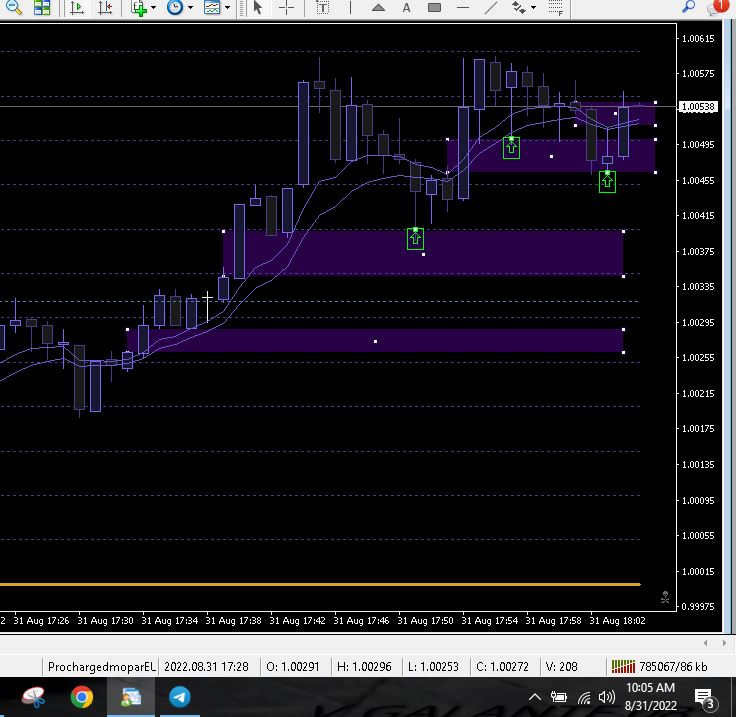The height and width of the screenshot is (717, 736).
Task: Select the horizontal line tool
Action: [x=463, y=8]
